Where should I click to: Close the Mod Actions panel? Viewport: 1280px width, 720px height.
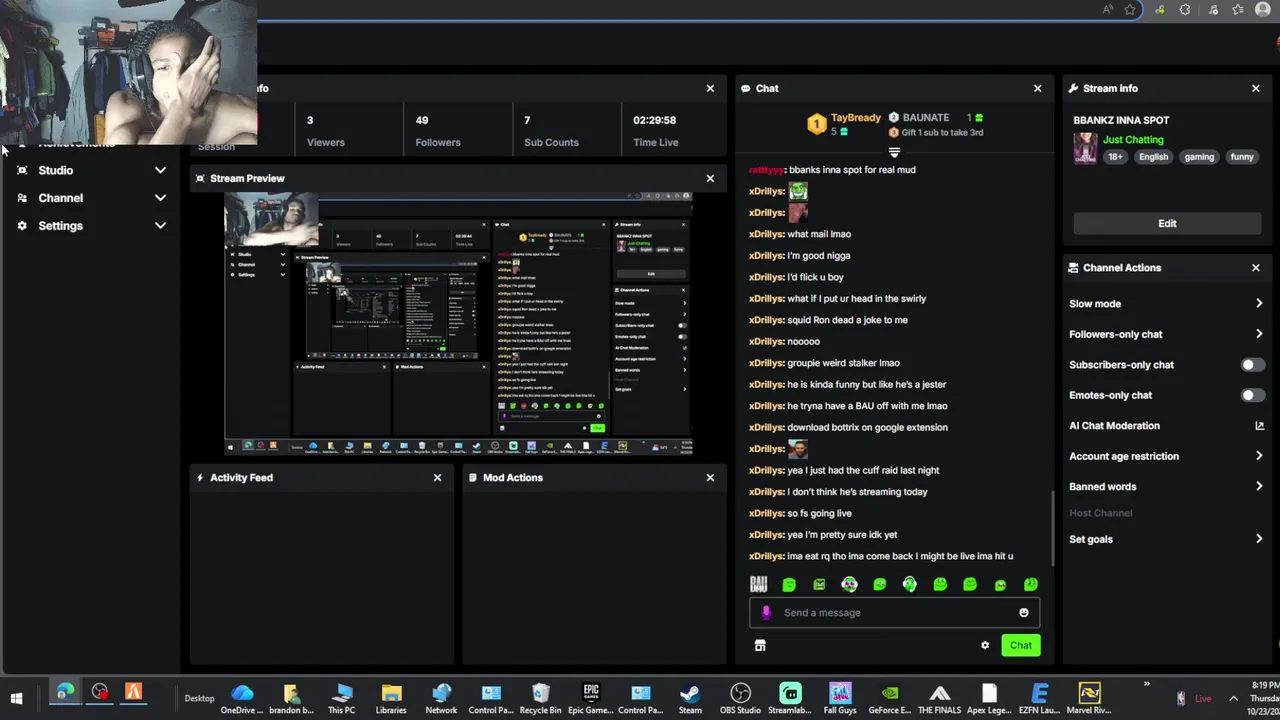tap(710, 478)
